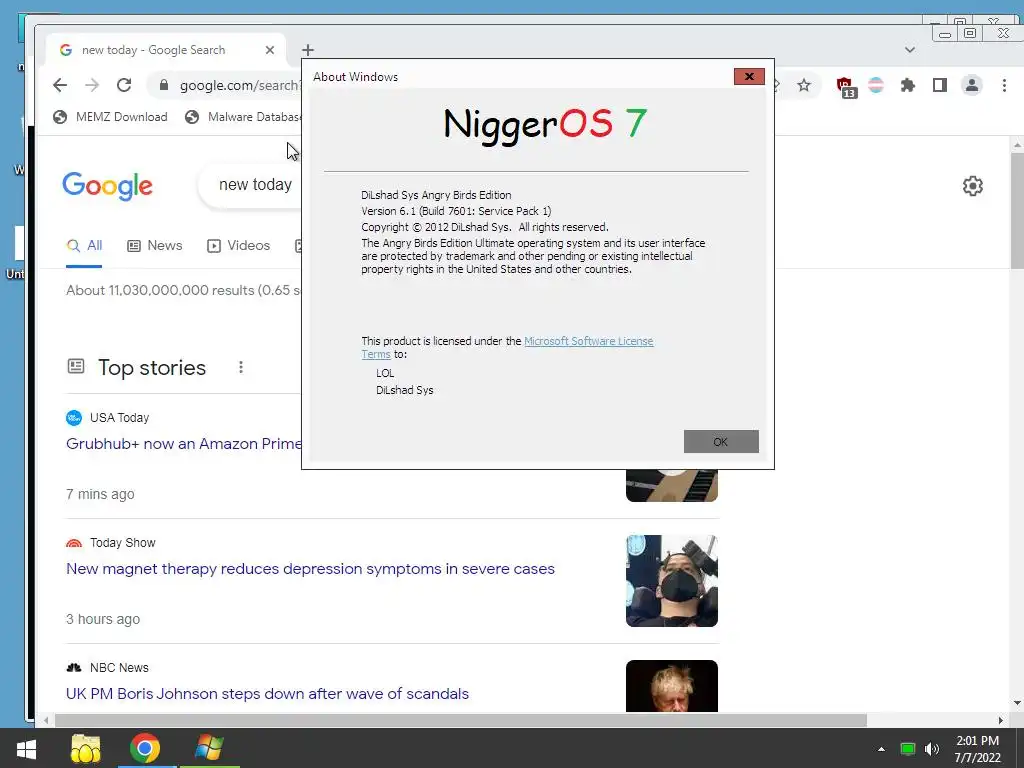Click the page's vertical scrollbar thumb
The height and width of the screenshot is (768, 1024).
[1017, 210]
